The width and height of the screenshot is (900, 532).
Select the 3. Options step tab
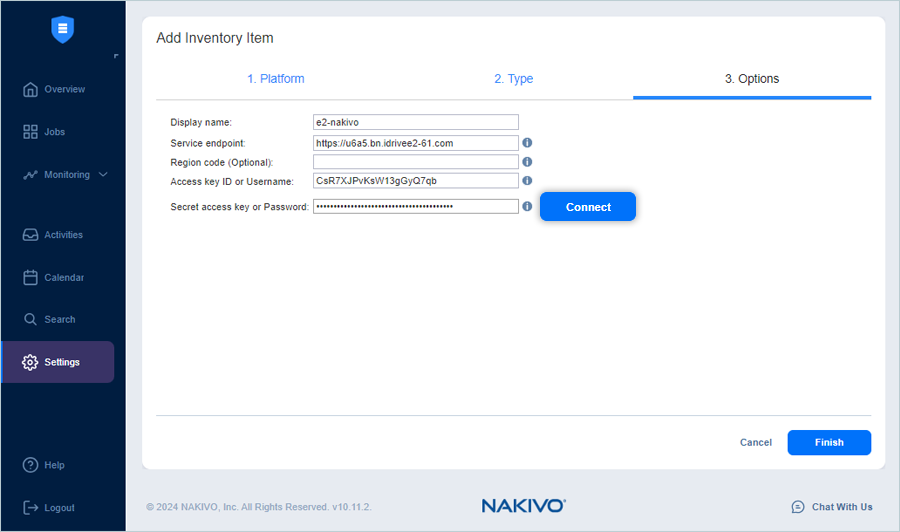pyautogui.click(x=752, y=79)
